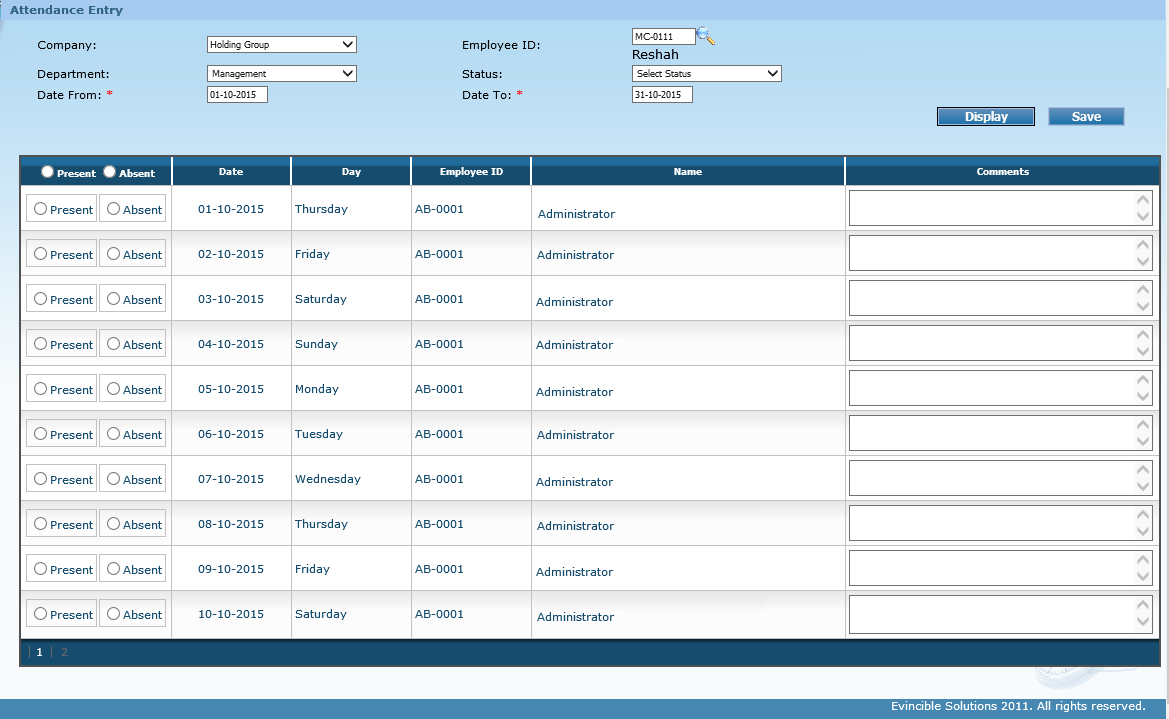Mark 01-10-2015 Thursday as Present
The image size is (1169, 719).
coord(41,209)
